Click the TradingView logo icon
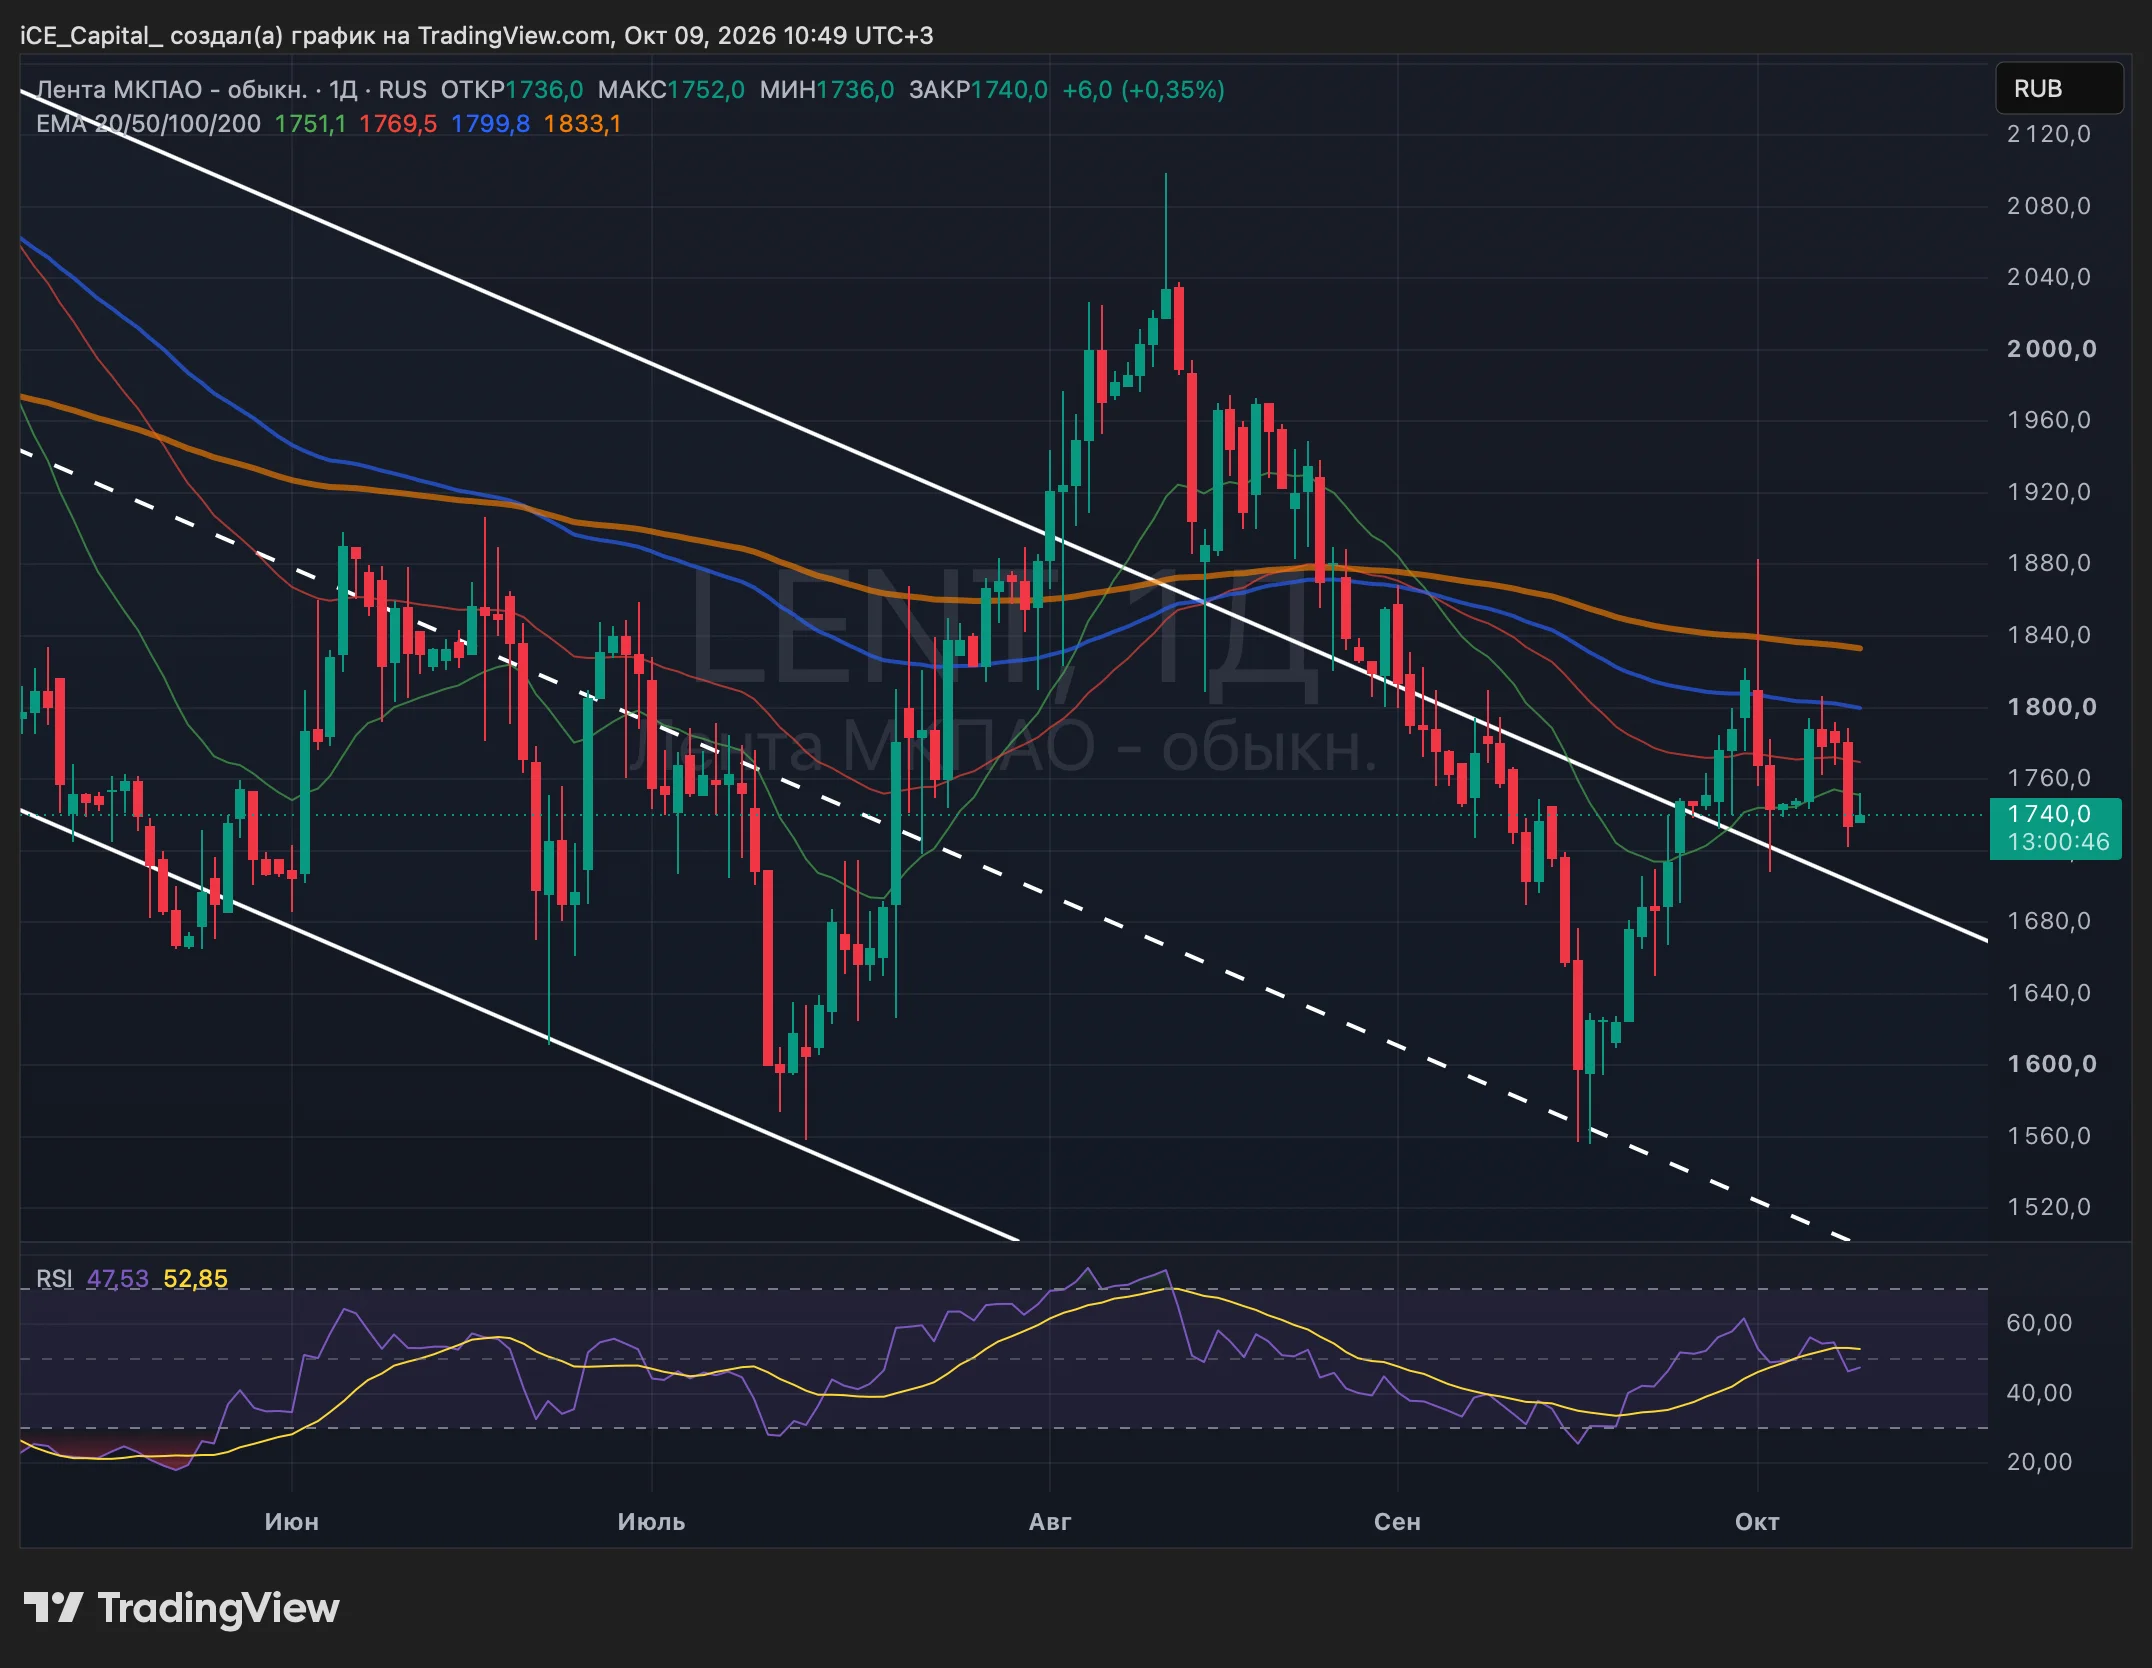Viewport: 2152px width, 1668px height. pyautogui.click(x=53, y=1608)
